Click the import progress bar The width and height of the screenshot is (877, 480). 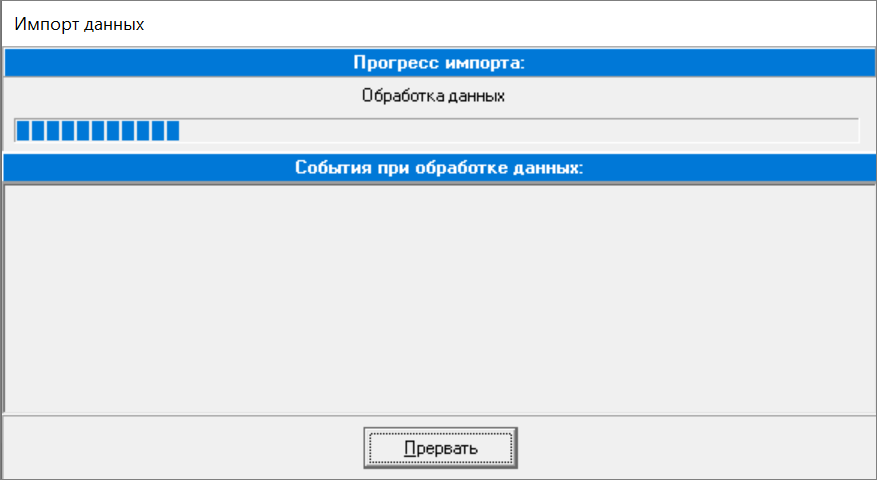[x=436, y=131]
